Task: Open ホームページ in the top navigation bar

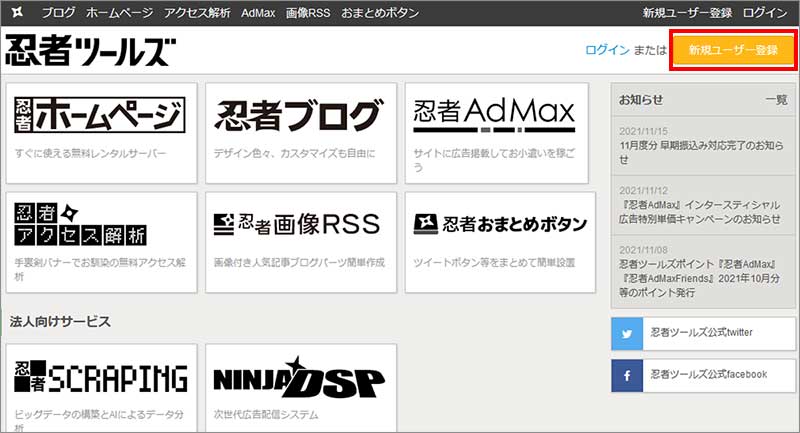Action: coord(119,13)
